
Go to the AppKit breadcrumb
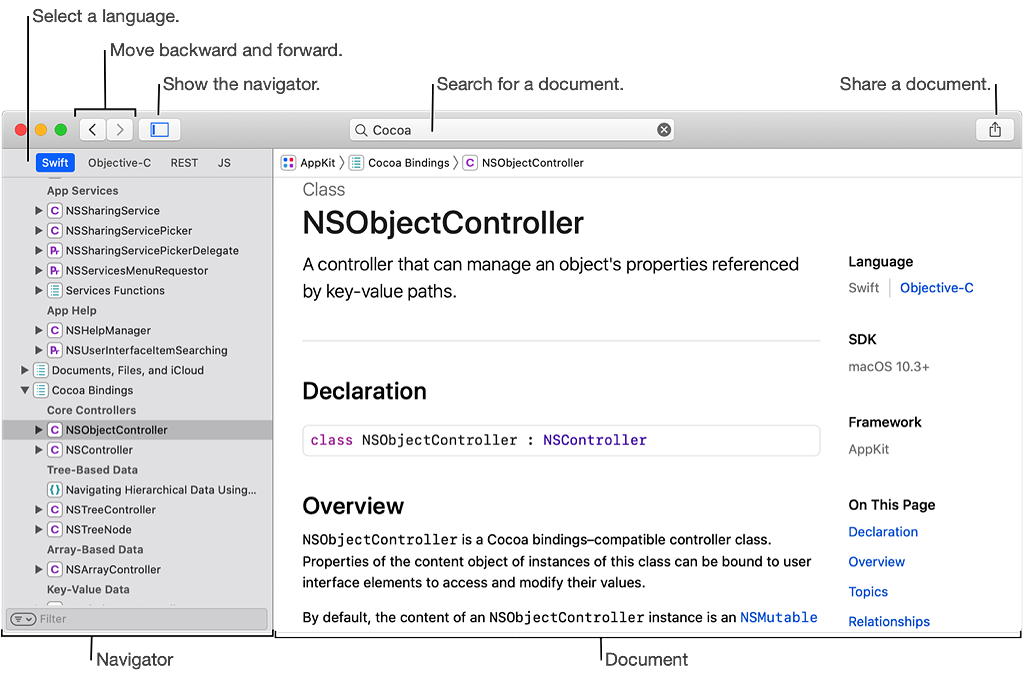click(x=317, y=163)
